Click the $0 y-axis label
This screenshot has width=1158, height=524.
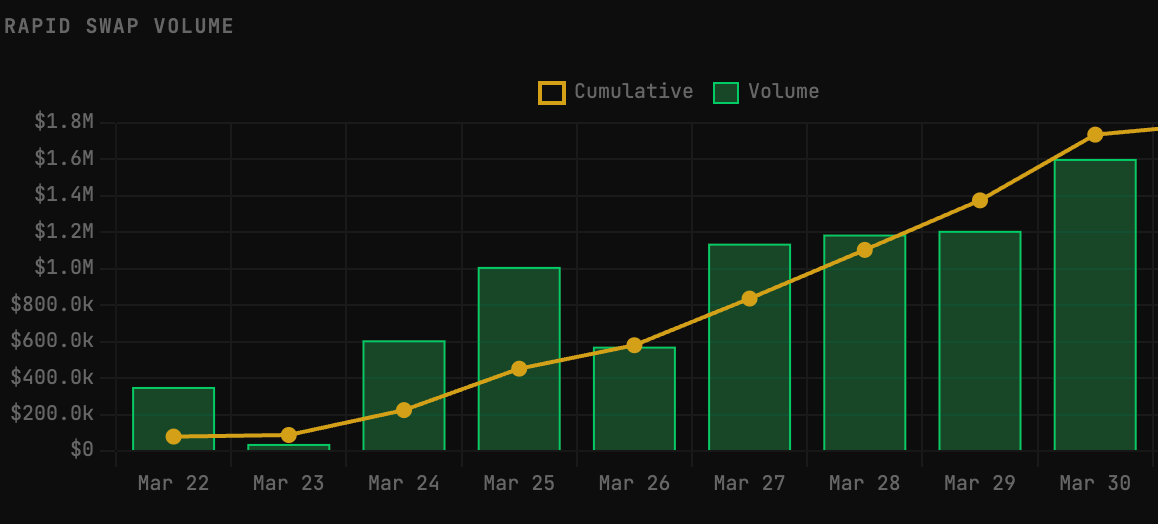pos(82,449)
